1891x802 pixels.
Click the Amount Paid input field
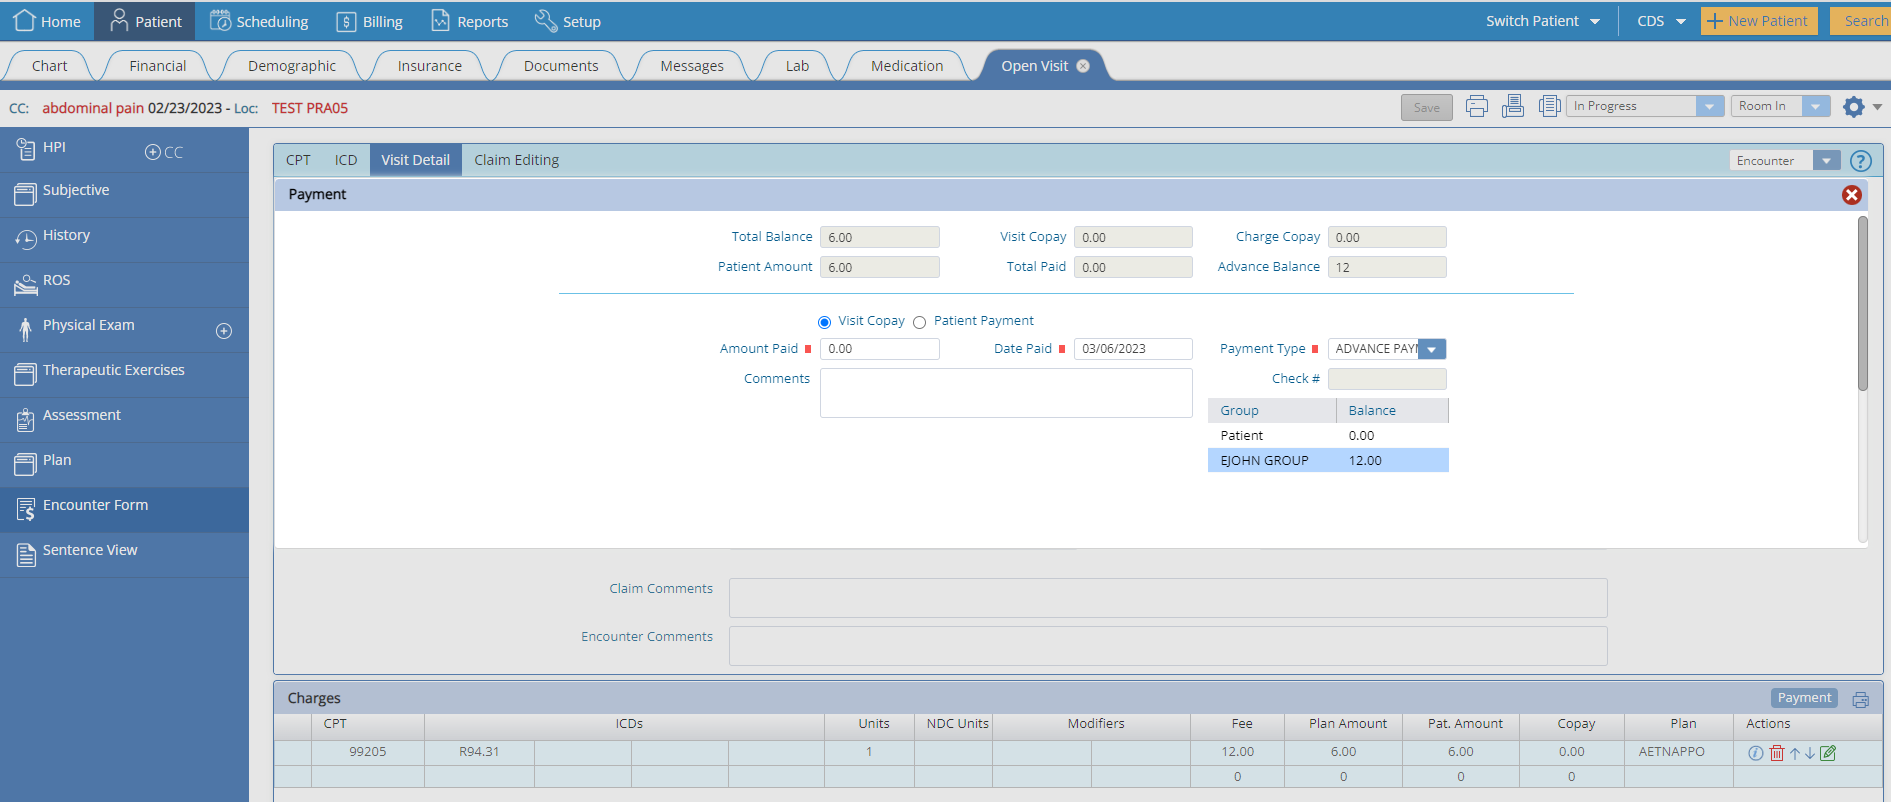point(879,349)
